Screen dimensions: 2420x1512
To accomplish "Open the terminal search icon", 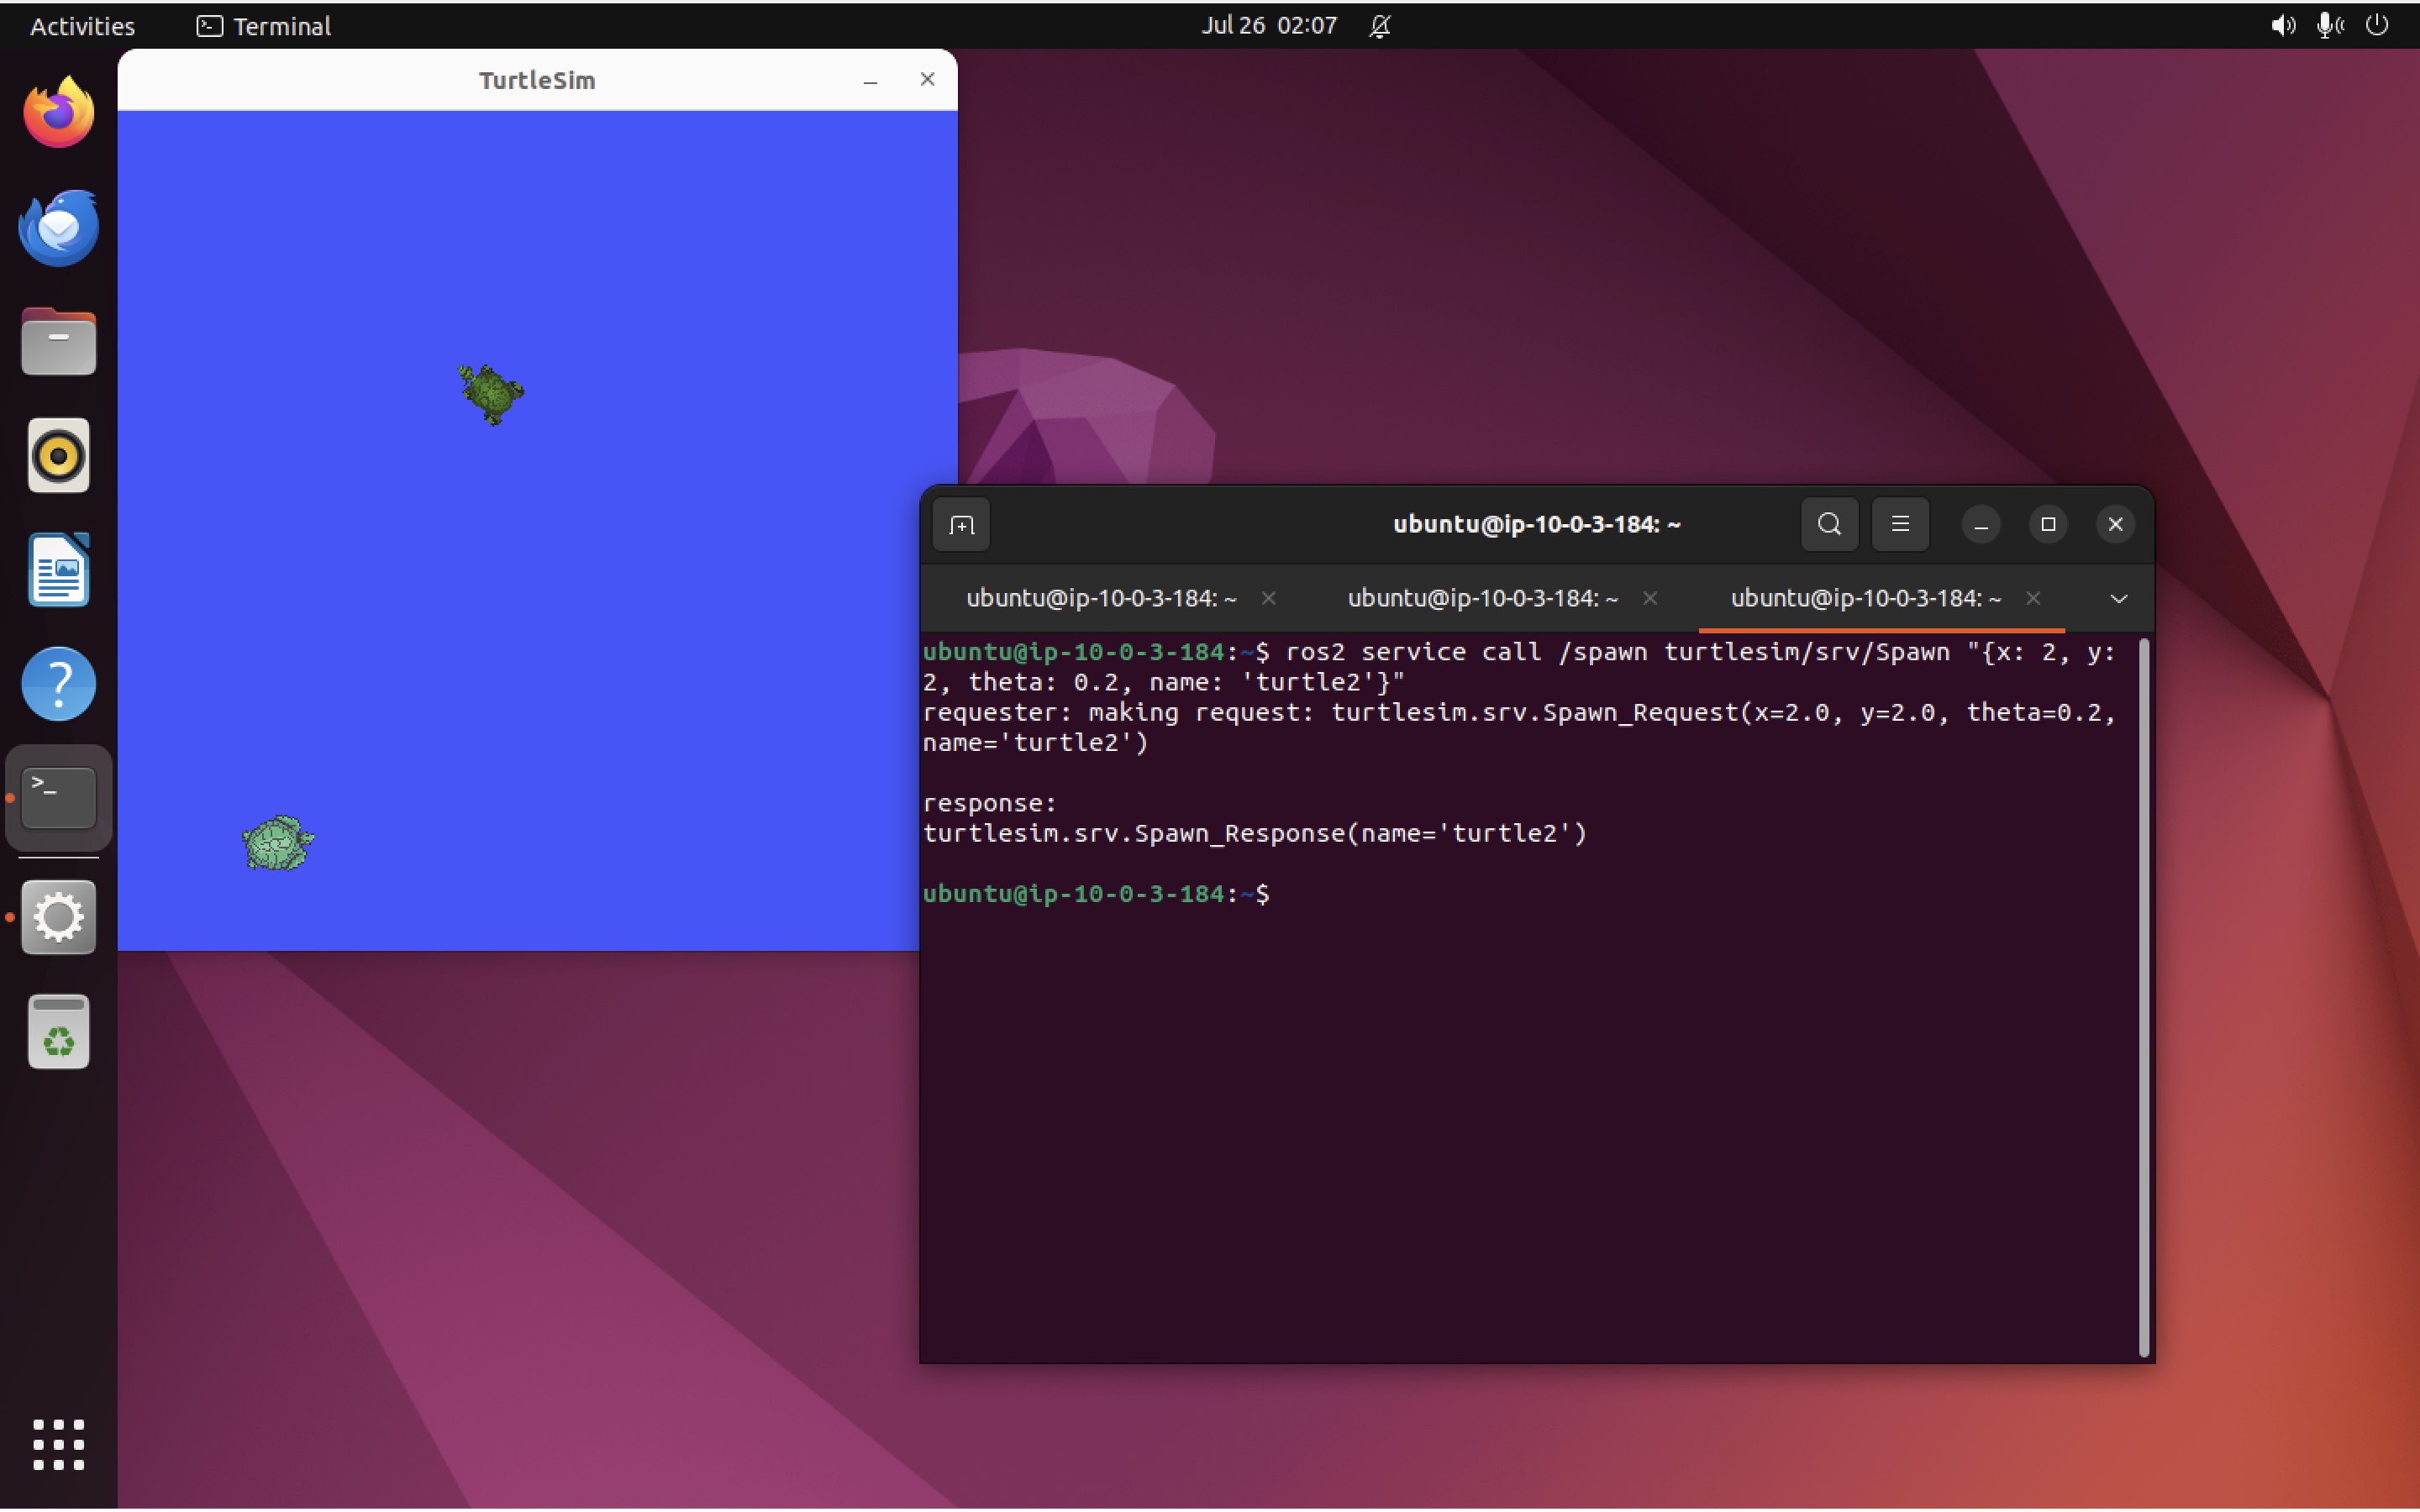I will tap(1829, 525).
